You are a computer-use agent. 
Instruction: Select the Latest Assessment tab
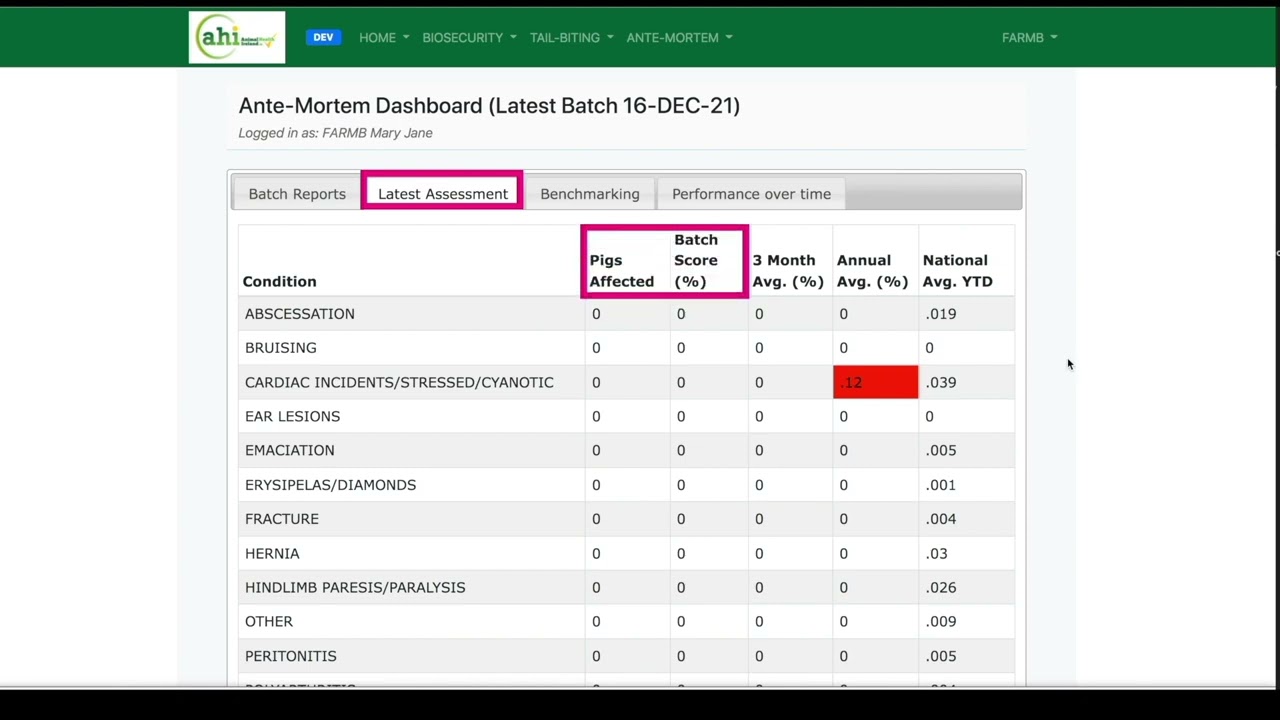pos(442,194)
